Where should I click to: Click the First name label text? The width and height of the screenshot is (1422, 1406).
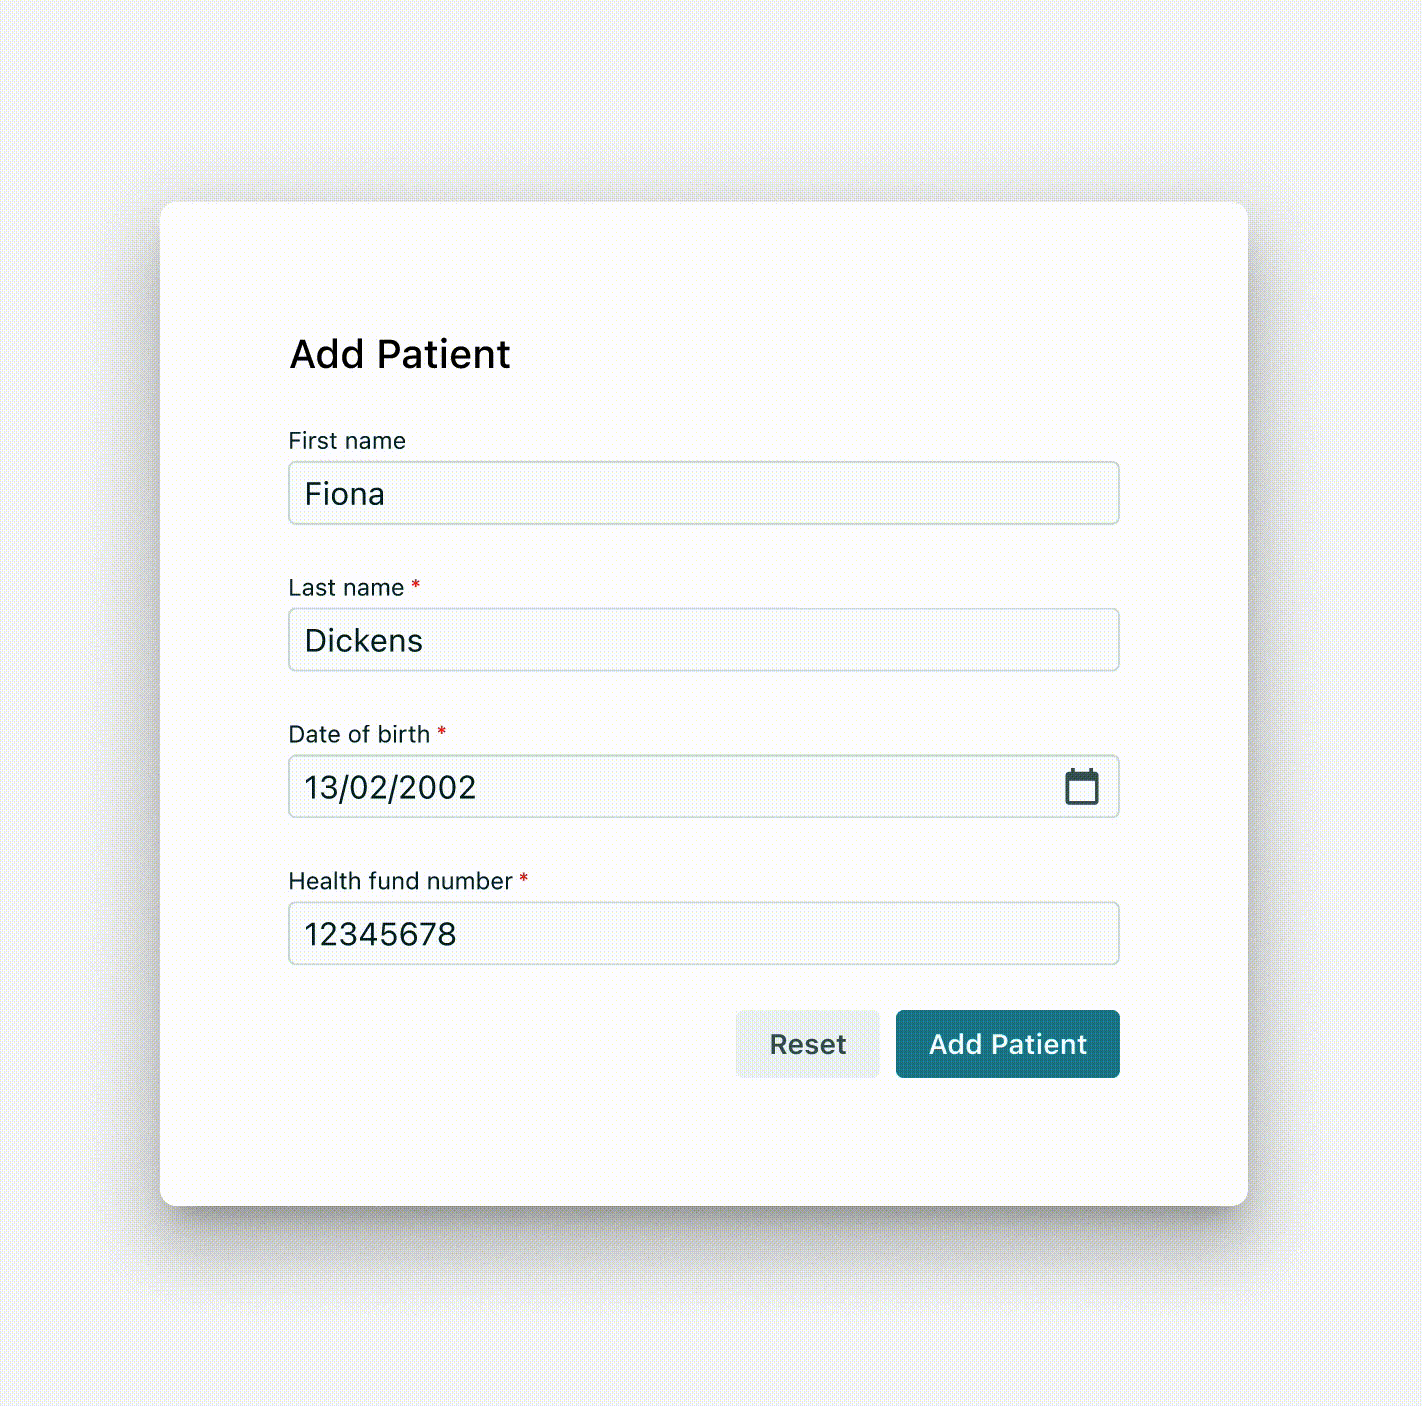pos(347,441)
